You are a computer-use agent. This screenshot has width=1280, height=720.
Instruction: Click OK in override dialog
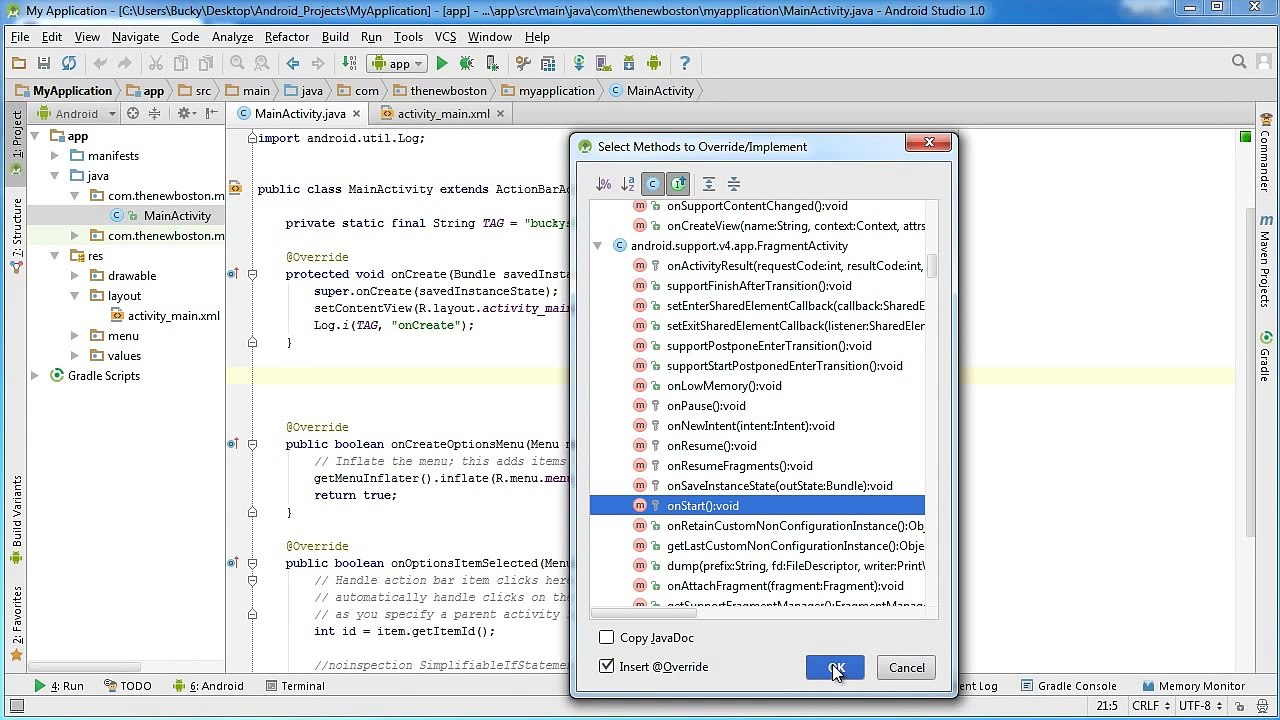coord(835,667)
